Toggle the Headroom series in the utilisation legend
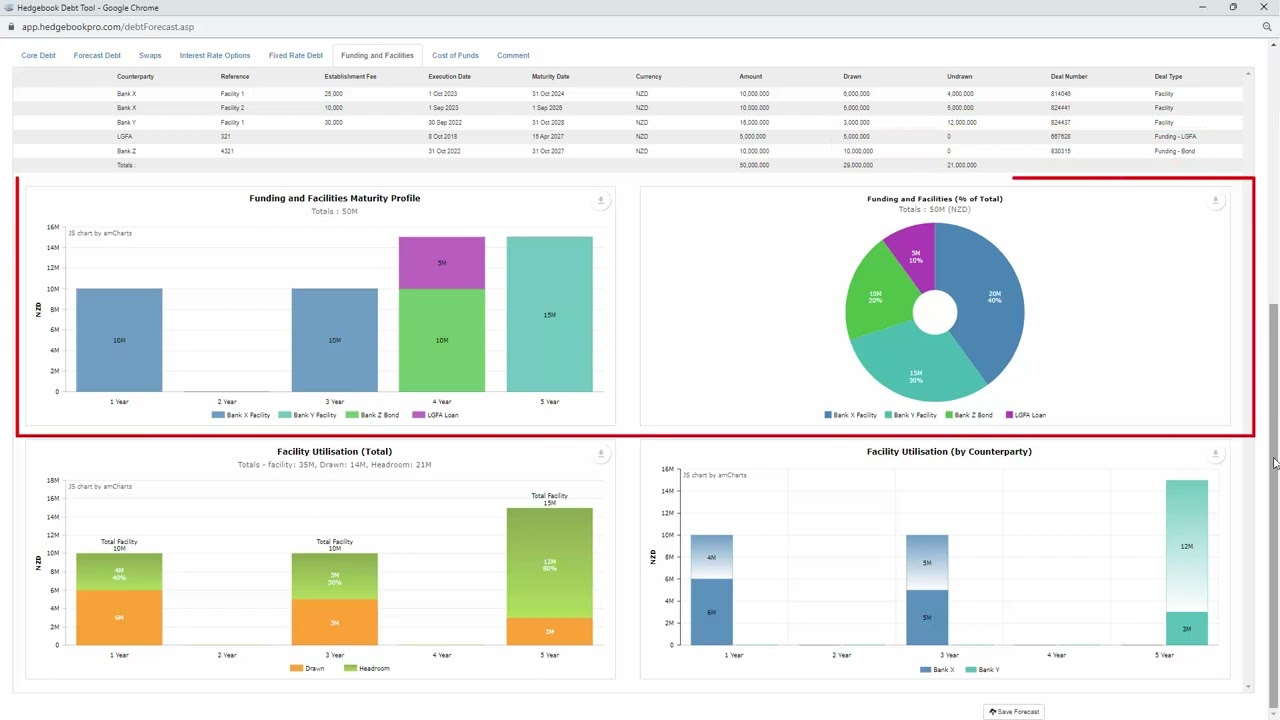The image size is (1280, 720). point(367,668)
